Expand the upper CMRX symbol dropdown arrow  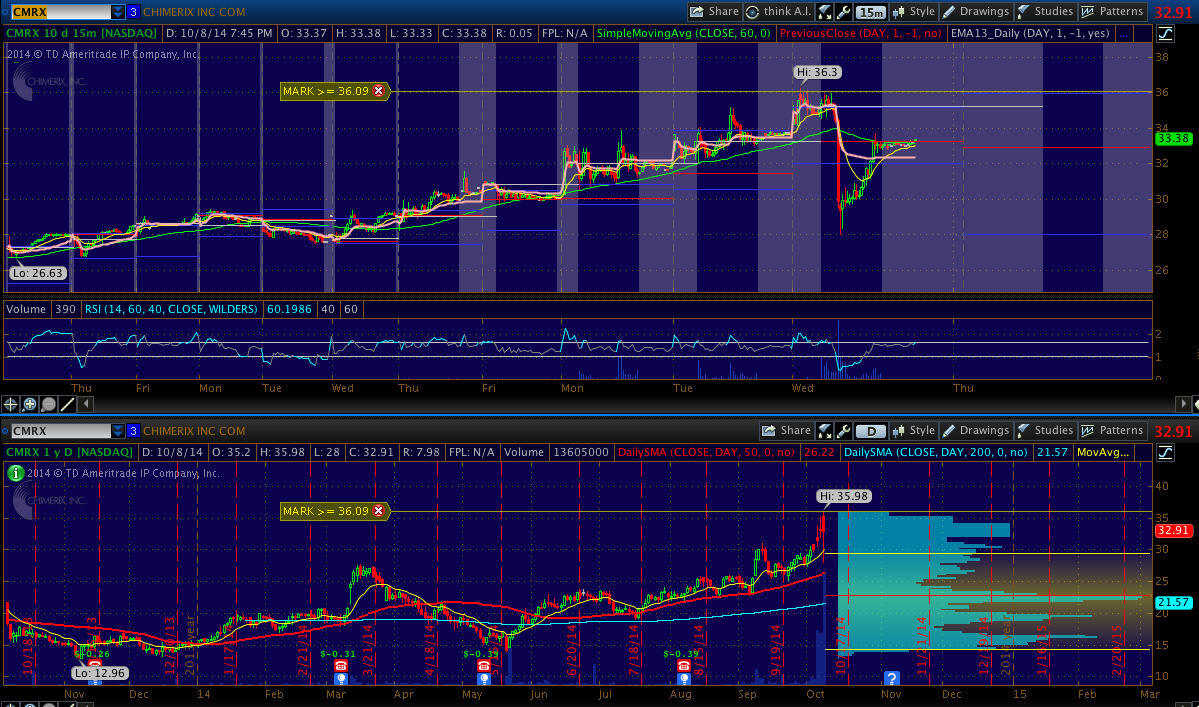pyautogui.click(x=118, y=12)
